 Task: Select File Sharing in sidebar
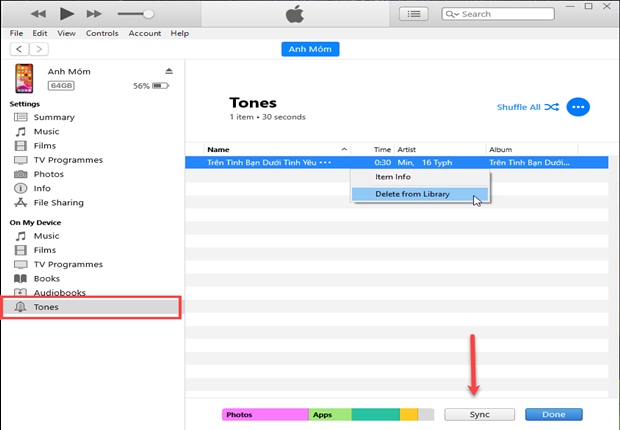pyautogui.click(x=58, y=202)
